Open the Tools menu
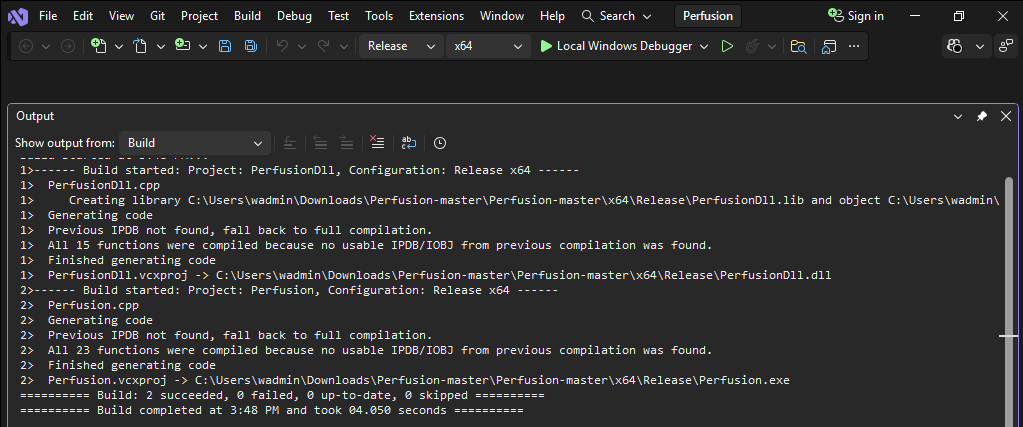 379,16
